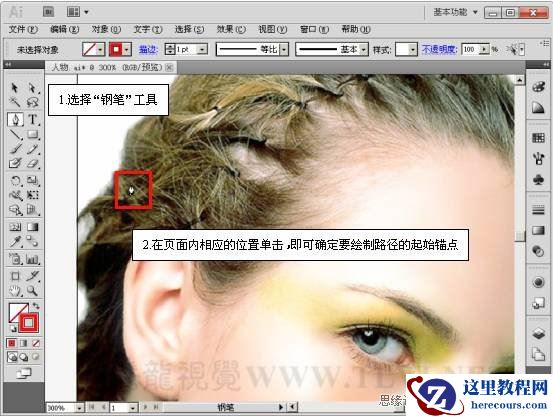
Task: Open the Color panel in right dock
Action: 538,86
